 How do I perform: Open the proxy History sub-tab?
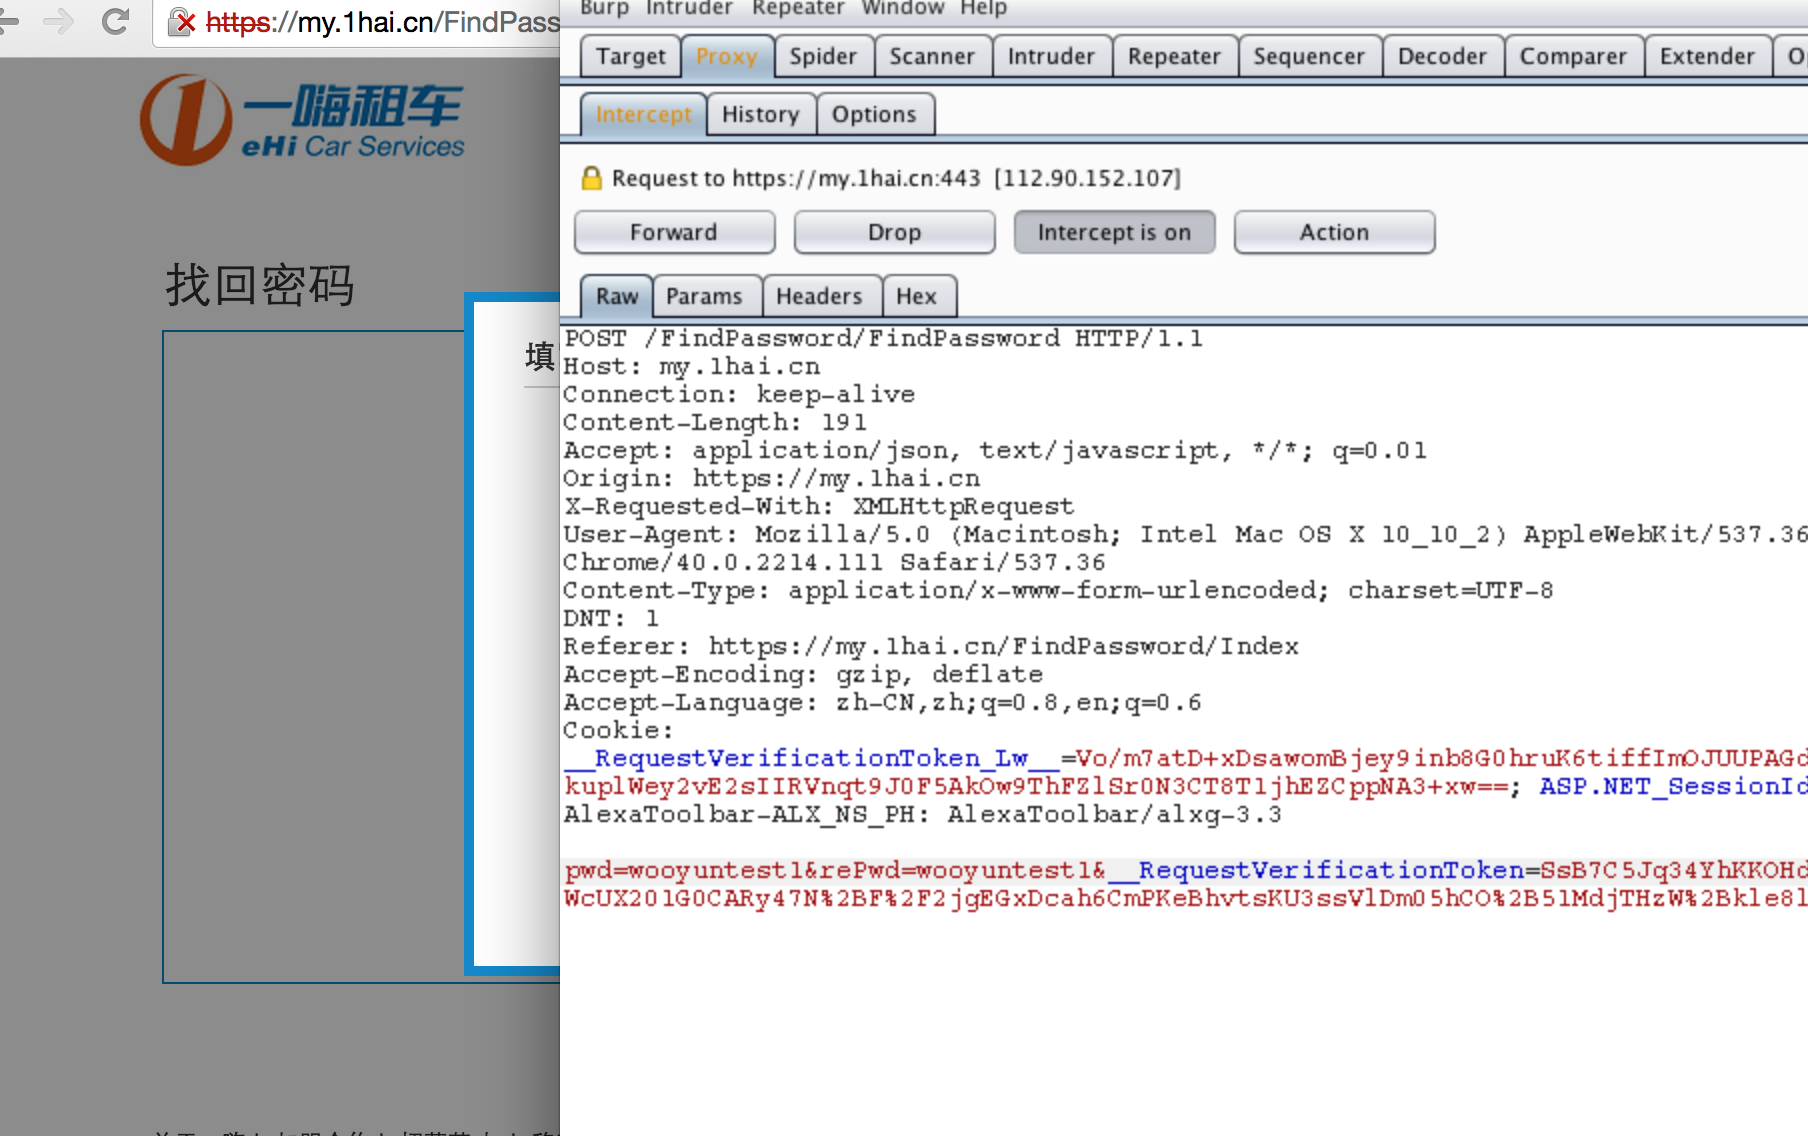(761, 114)
